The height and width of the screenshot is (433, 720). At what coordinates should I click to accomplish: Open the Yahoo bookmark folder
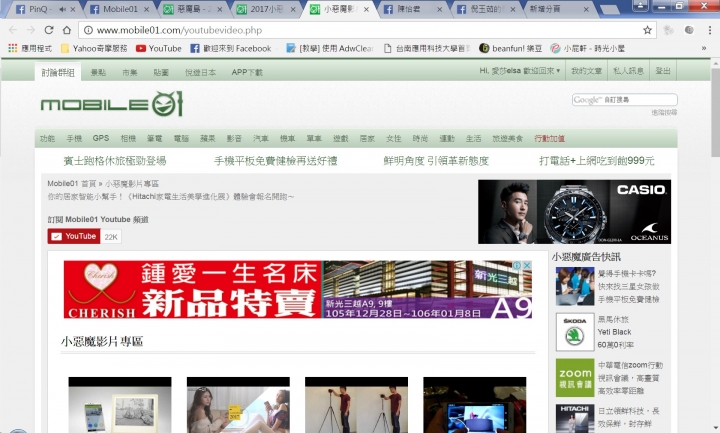click(x=94, y=48)
